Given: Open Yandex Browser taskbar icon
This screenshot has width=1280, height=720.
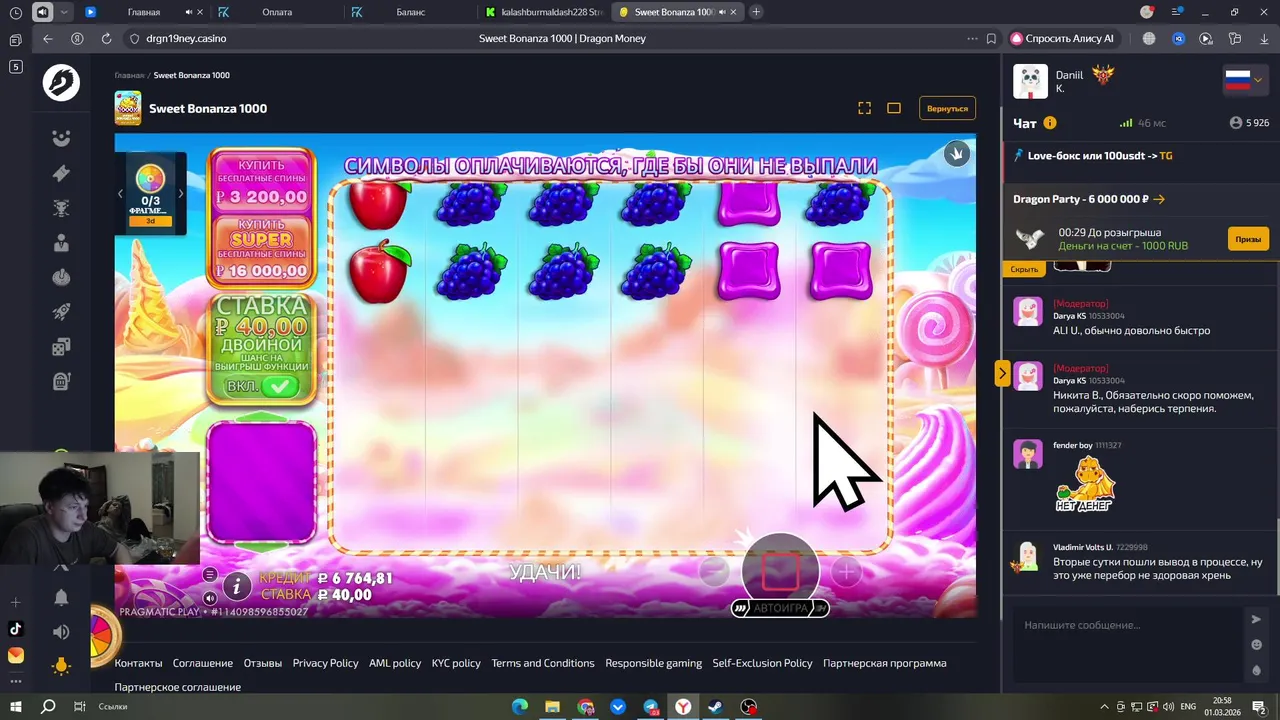Looking at the screenshot, I should pos(683,706).
